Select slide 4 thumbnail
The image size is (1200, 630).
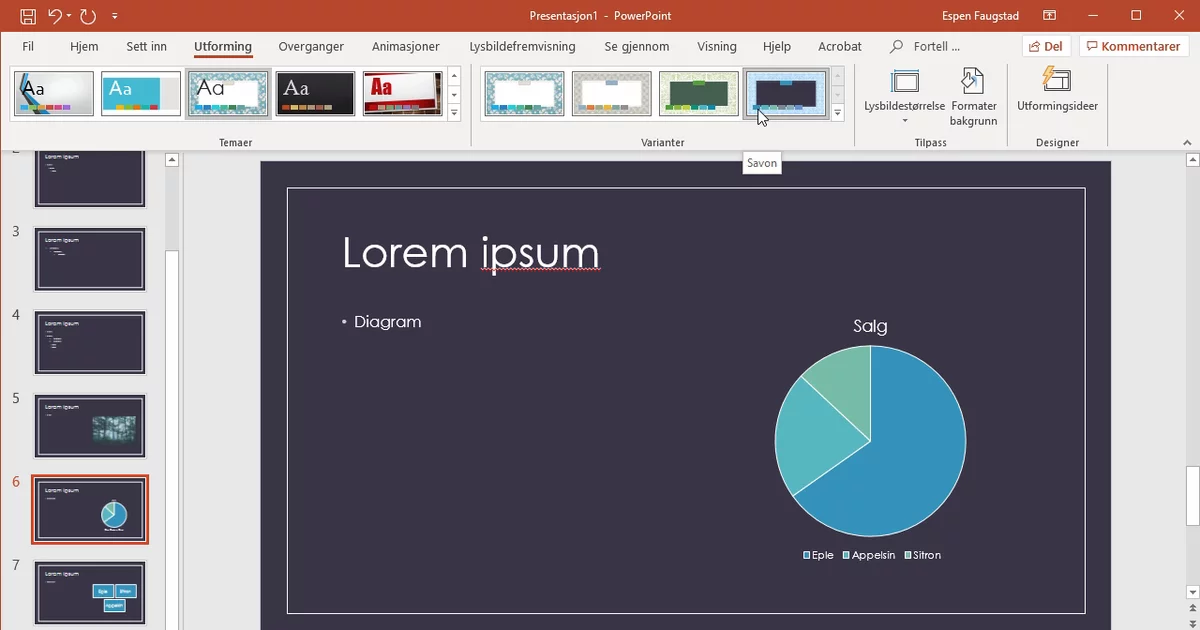90,343
